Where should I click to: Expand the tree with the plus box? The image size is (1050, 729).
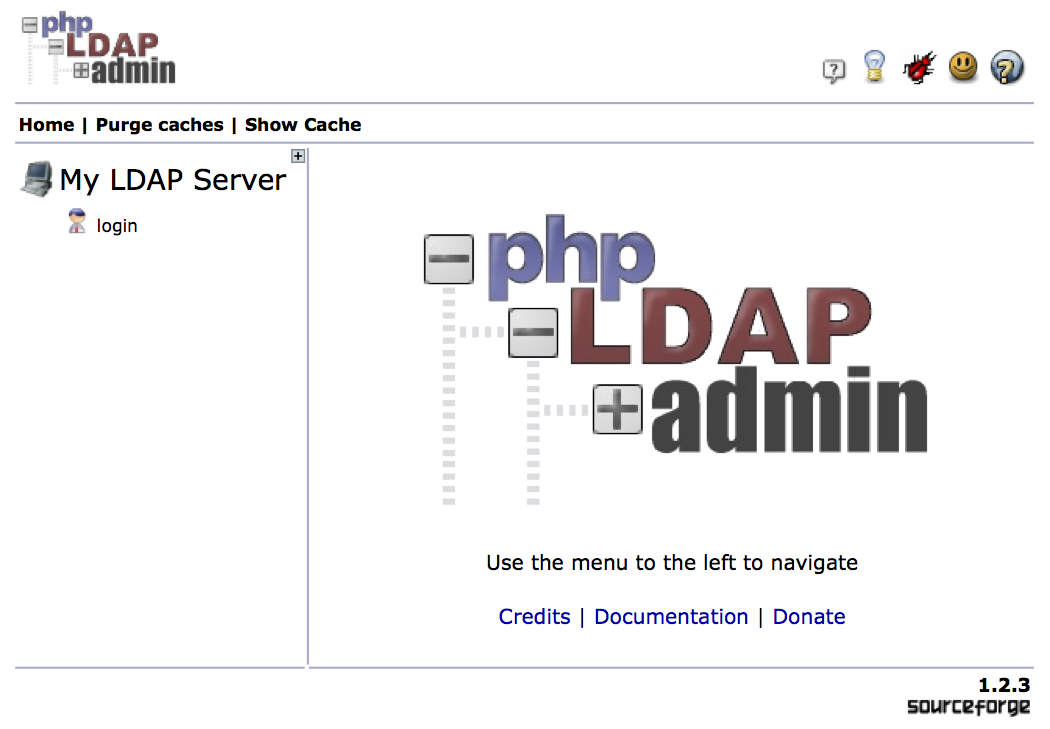298,156
